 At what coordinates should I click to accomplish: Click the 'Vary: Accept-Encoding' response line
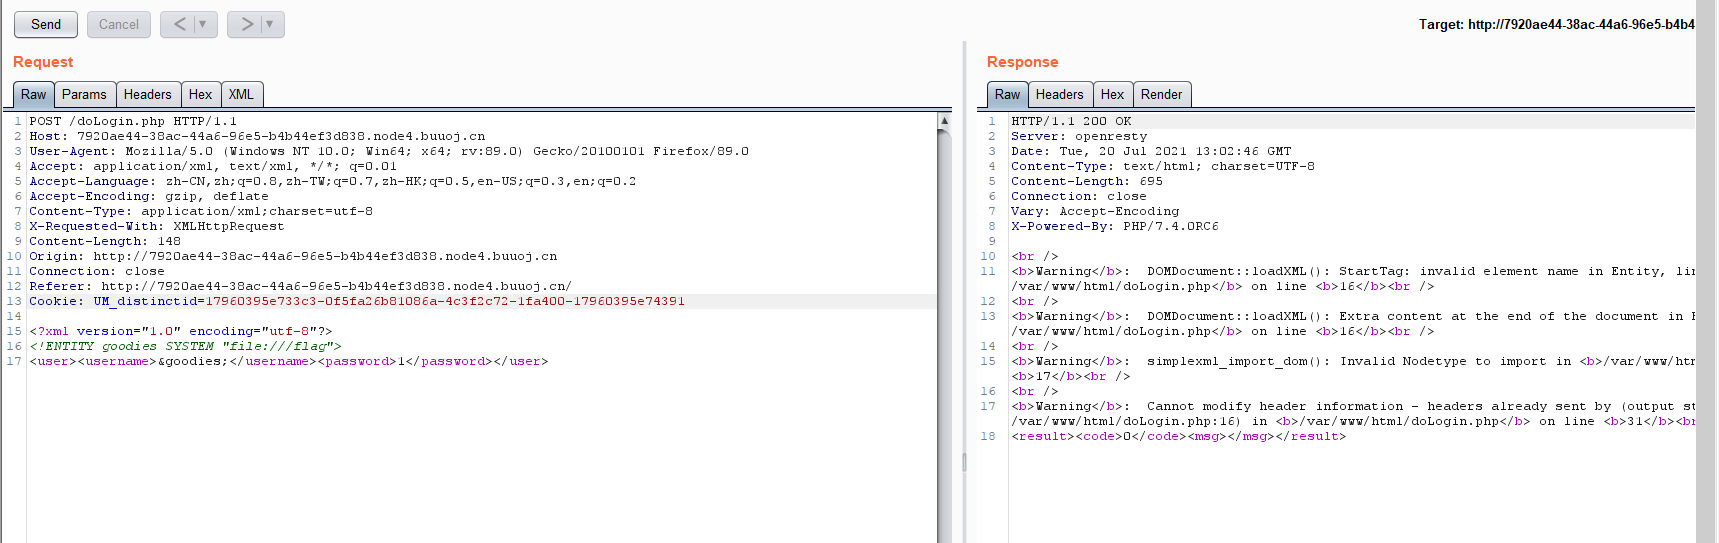pyautogui.click(x=1095, y=211)
